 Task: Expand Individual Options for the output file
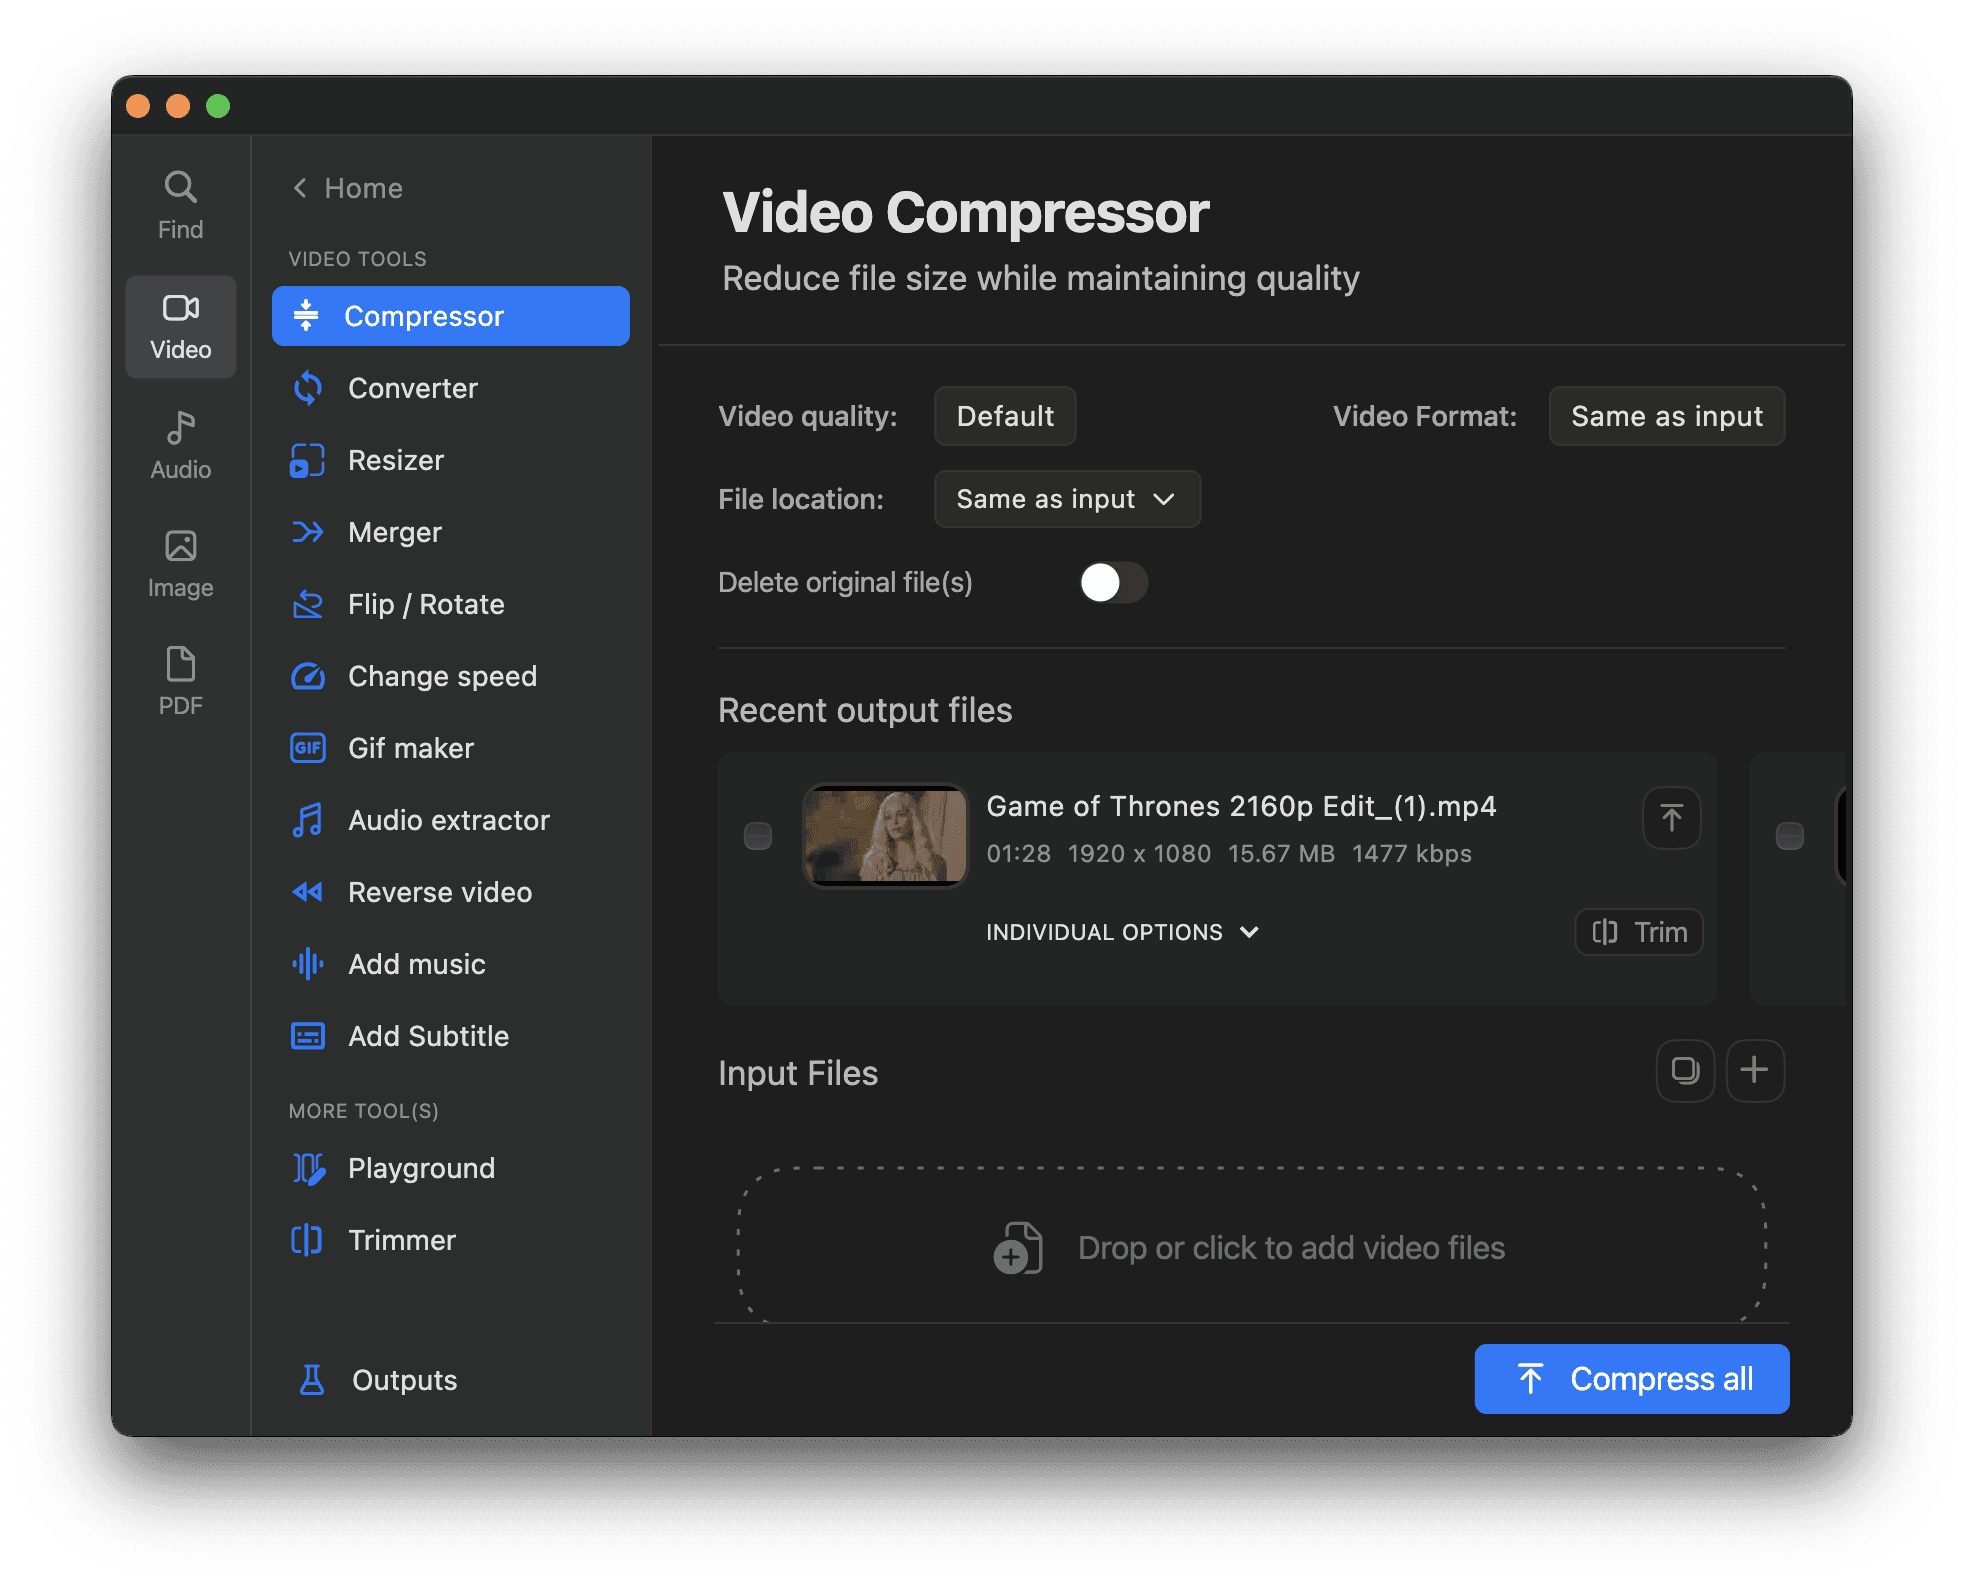(x=1120, y=931)
